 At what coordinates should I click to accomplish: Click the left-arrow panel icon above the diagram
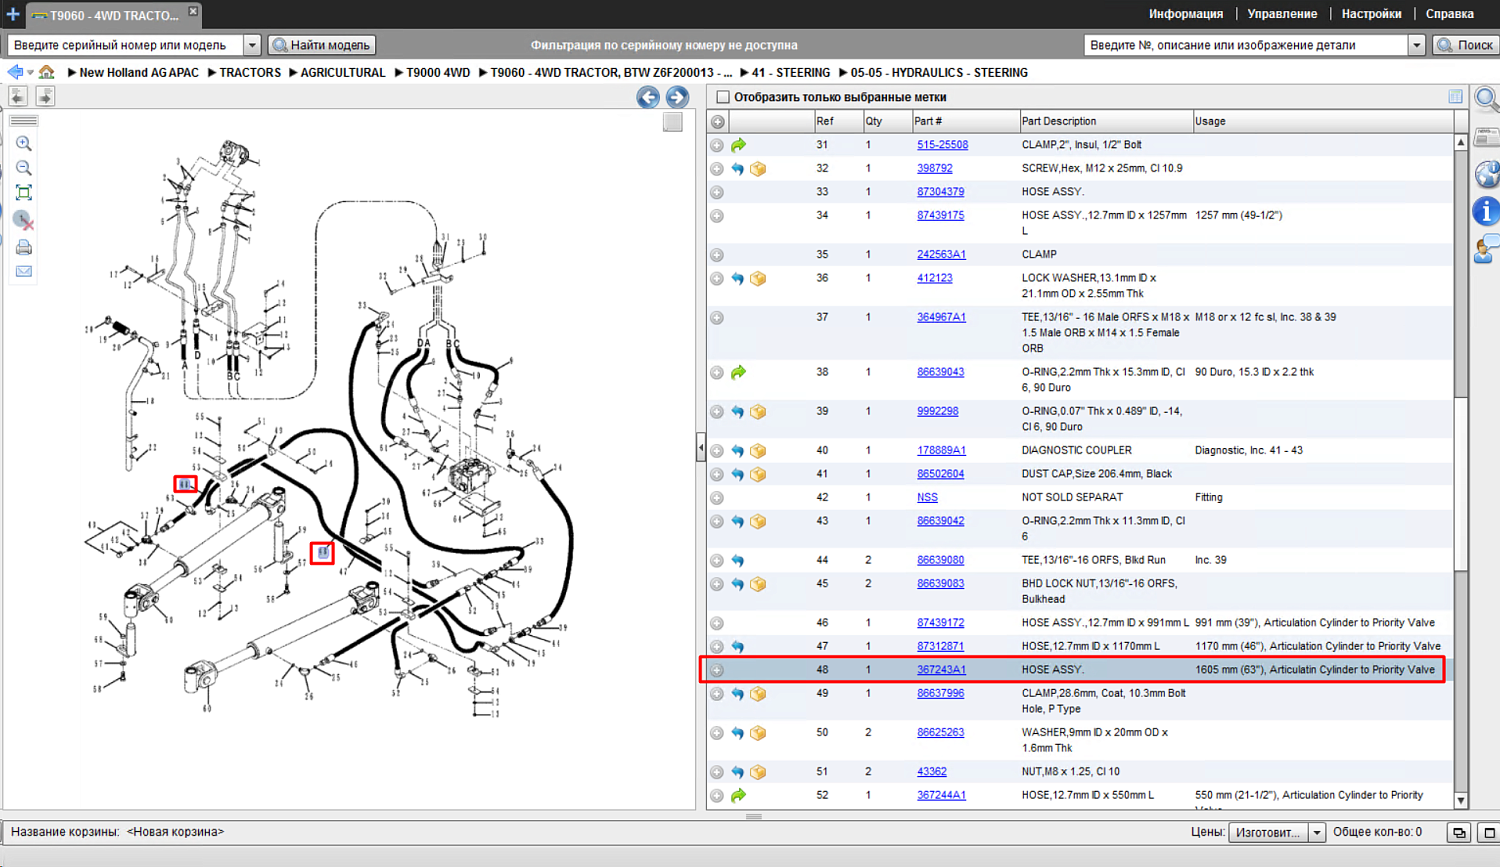[x=18, y=96]
